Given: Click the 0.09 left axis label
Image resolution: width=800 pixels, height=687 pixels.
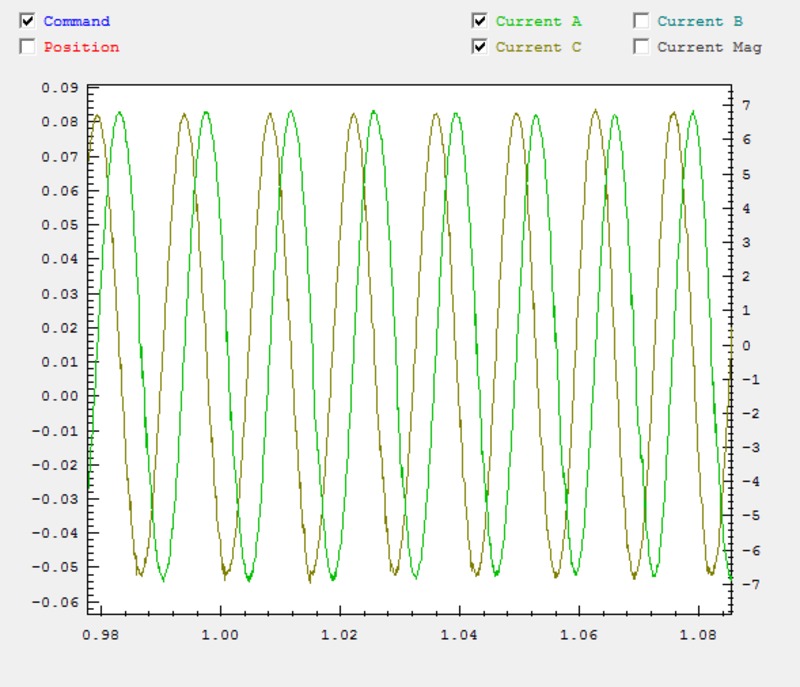Looking at the screenshot, I should pos(59,88).
